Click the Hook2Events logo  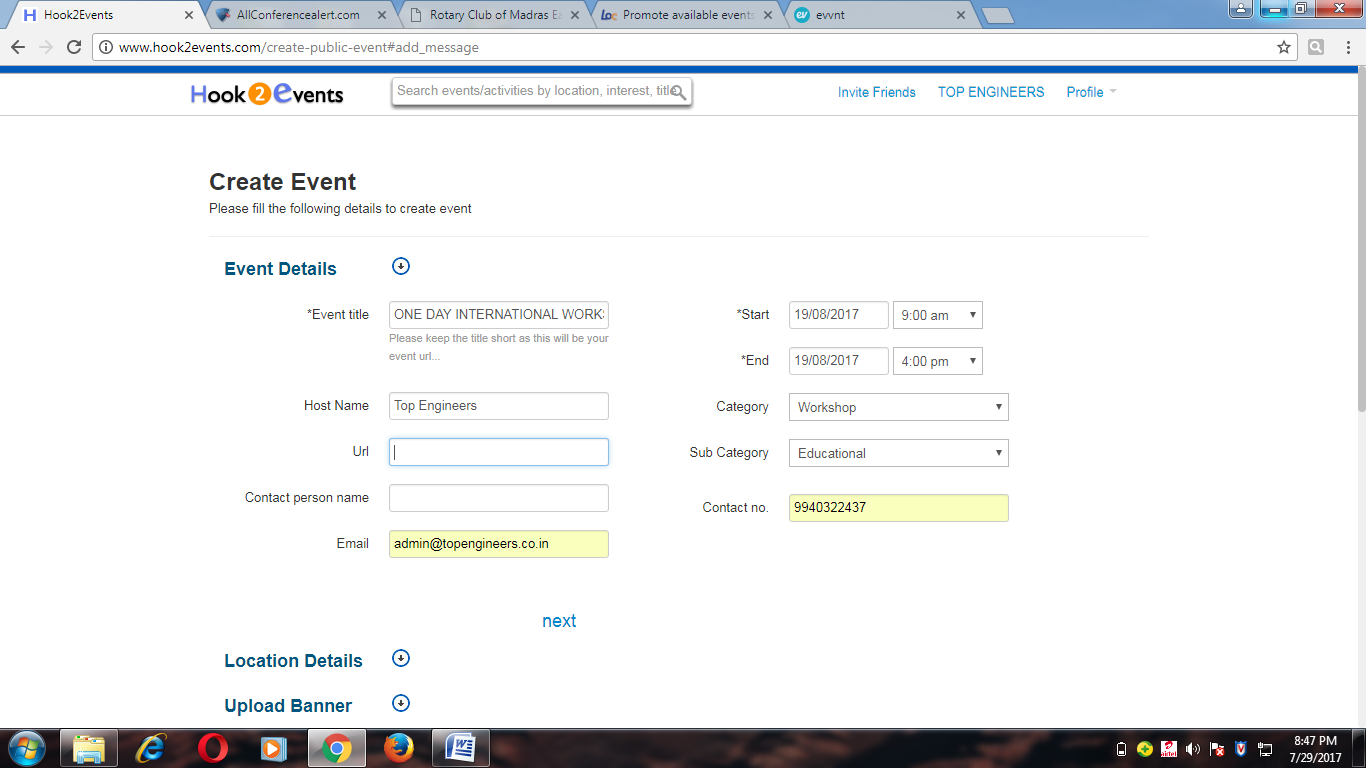[x=267, y=93]
